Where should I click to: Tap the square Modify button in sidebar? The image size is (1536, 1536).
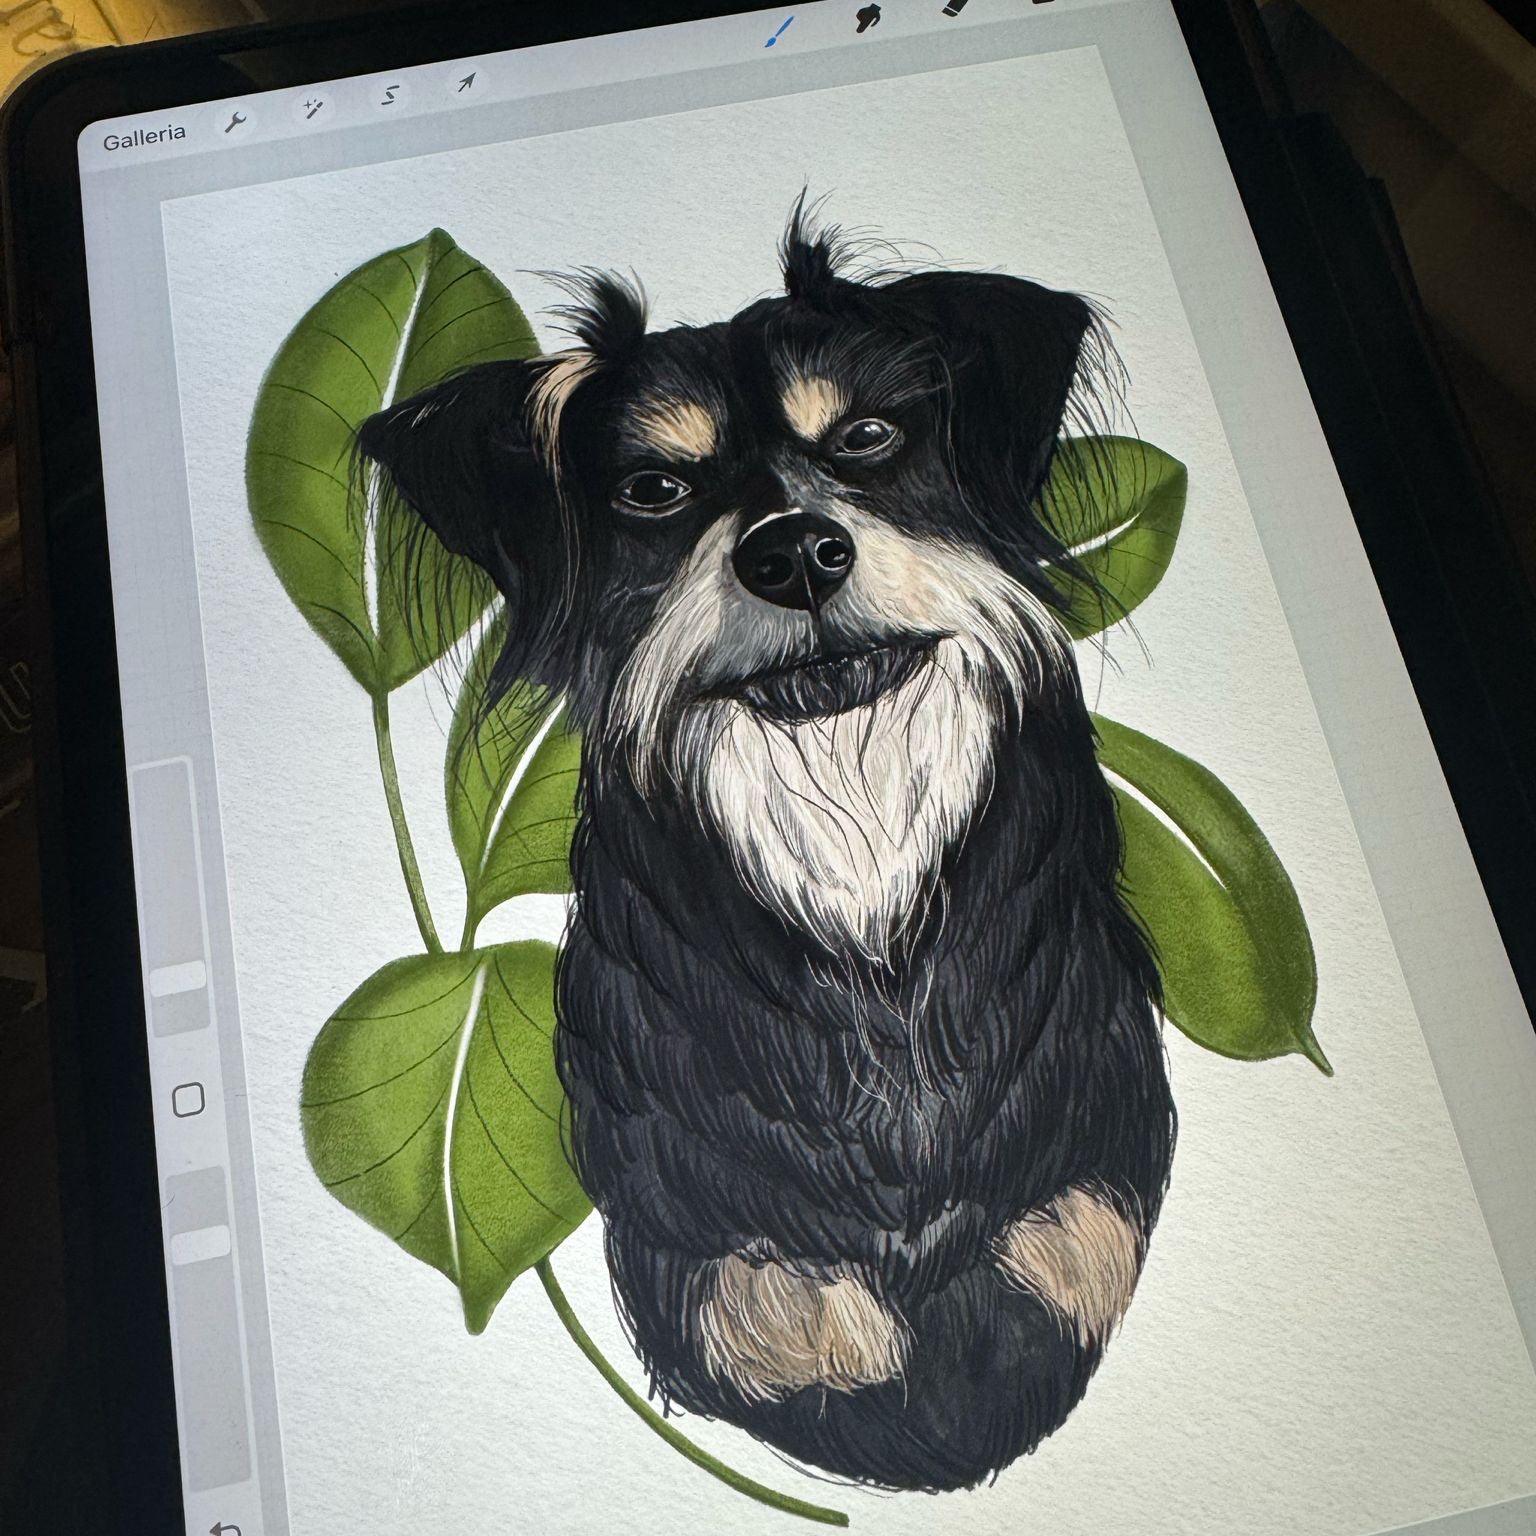189,1100
